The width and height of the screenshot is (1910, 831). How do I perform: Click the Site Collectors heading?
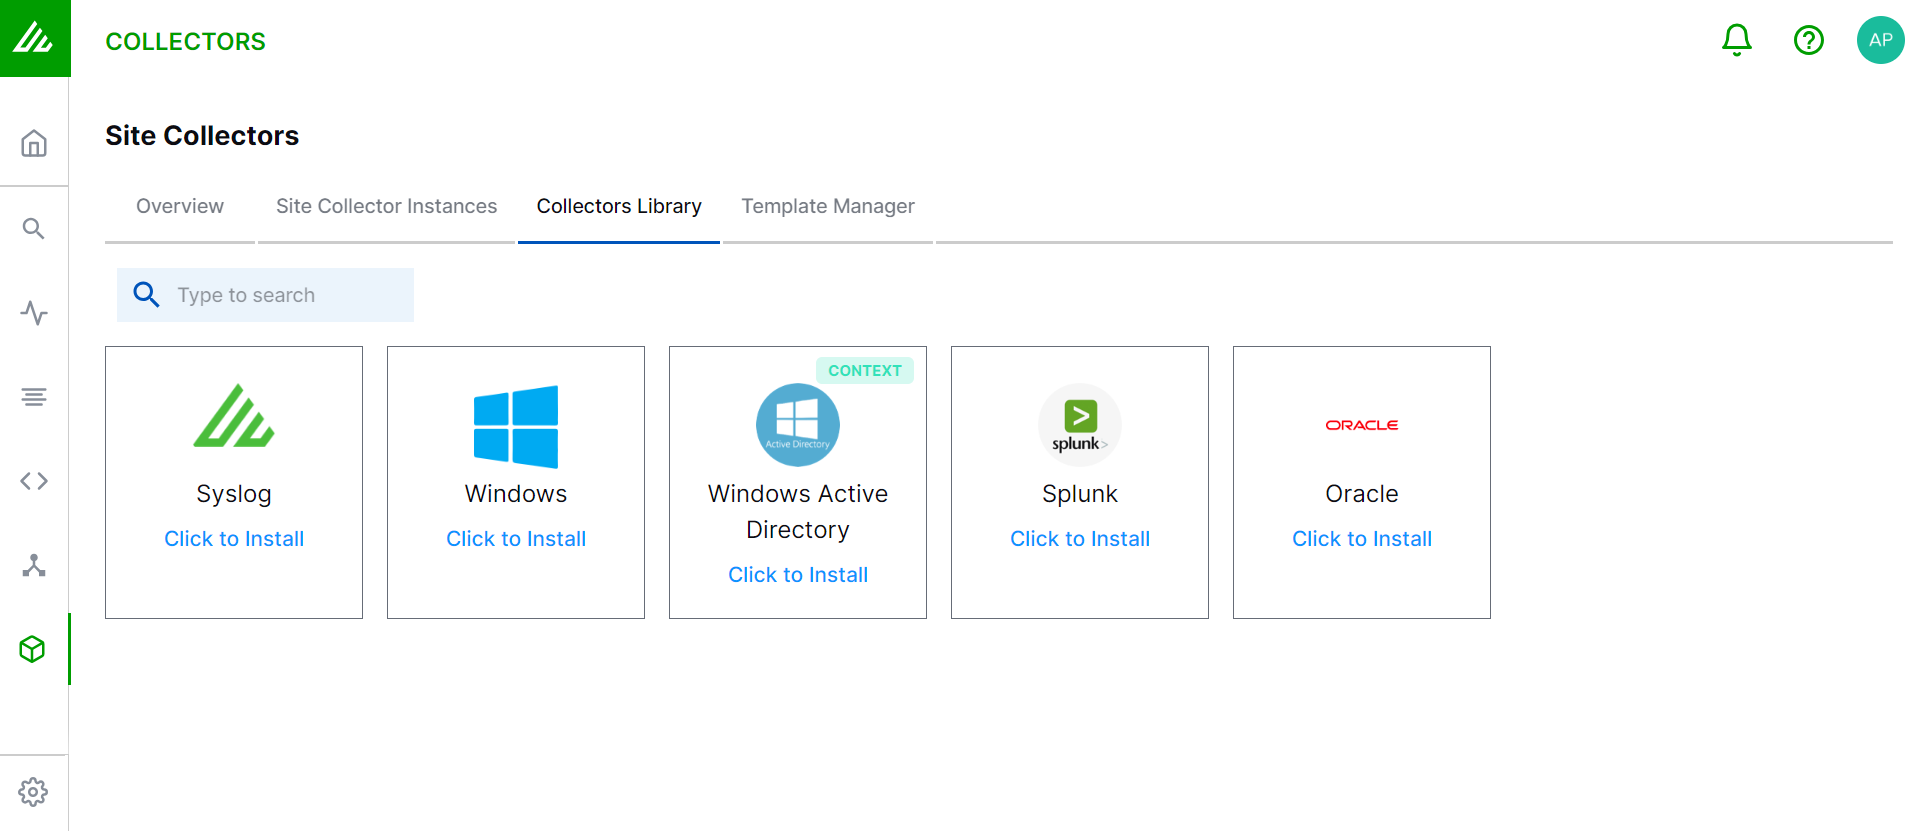pyautogui.click(x=202, y=135)
